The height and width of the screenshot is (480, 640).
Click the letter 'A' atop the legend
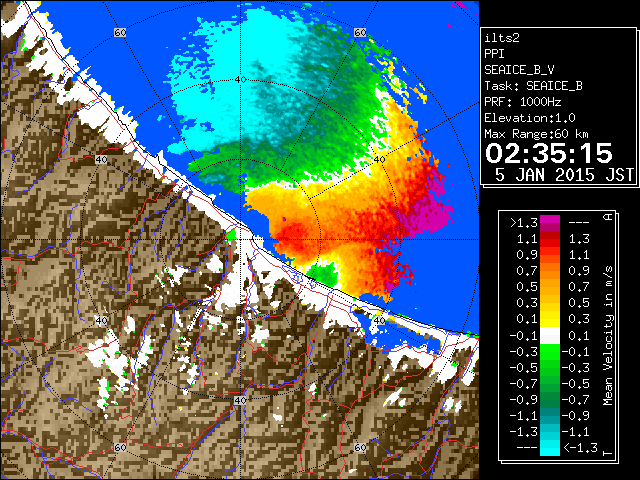pyautogui.click(x=608, y=217)
